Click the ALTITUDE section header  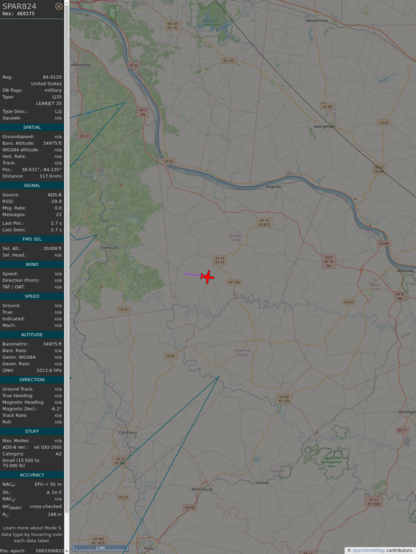[32, 335]
